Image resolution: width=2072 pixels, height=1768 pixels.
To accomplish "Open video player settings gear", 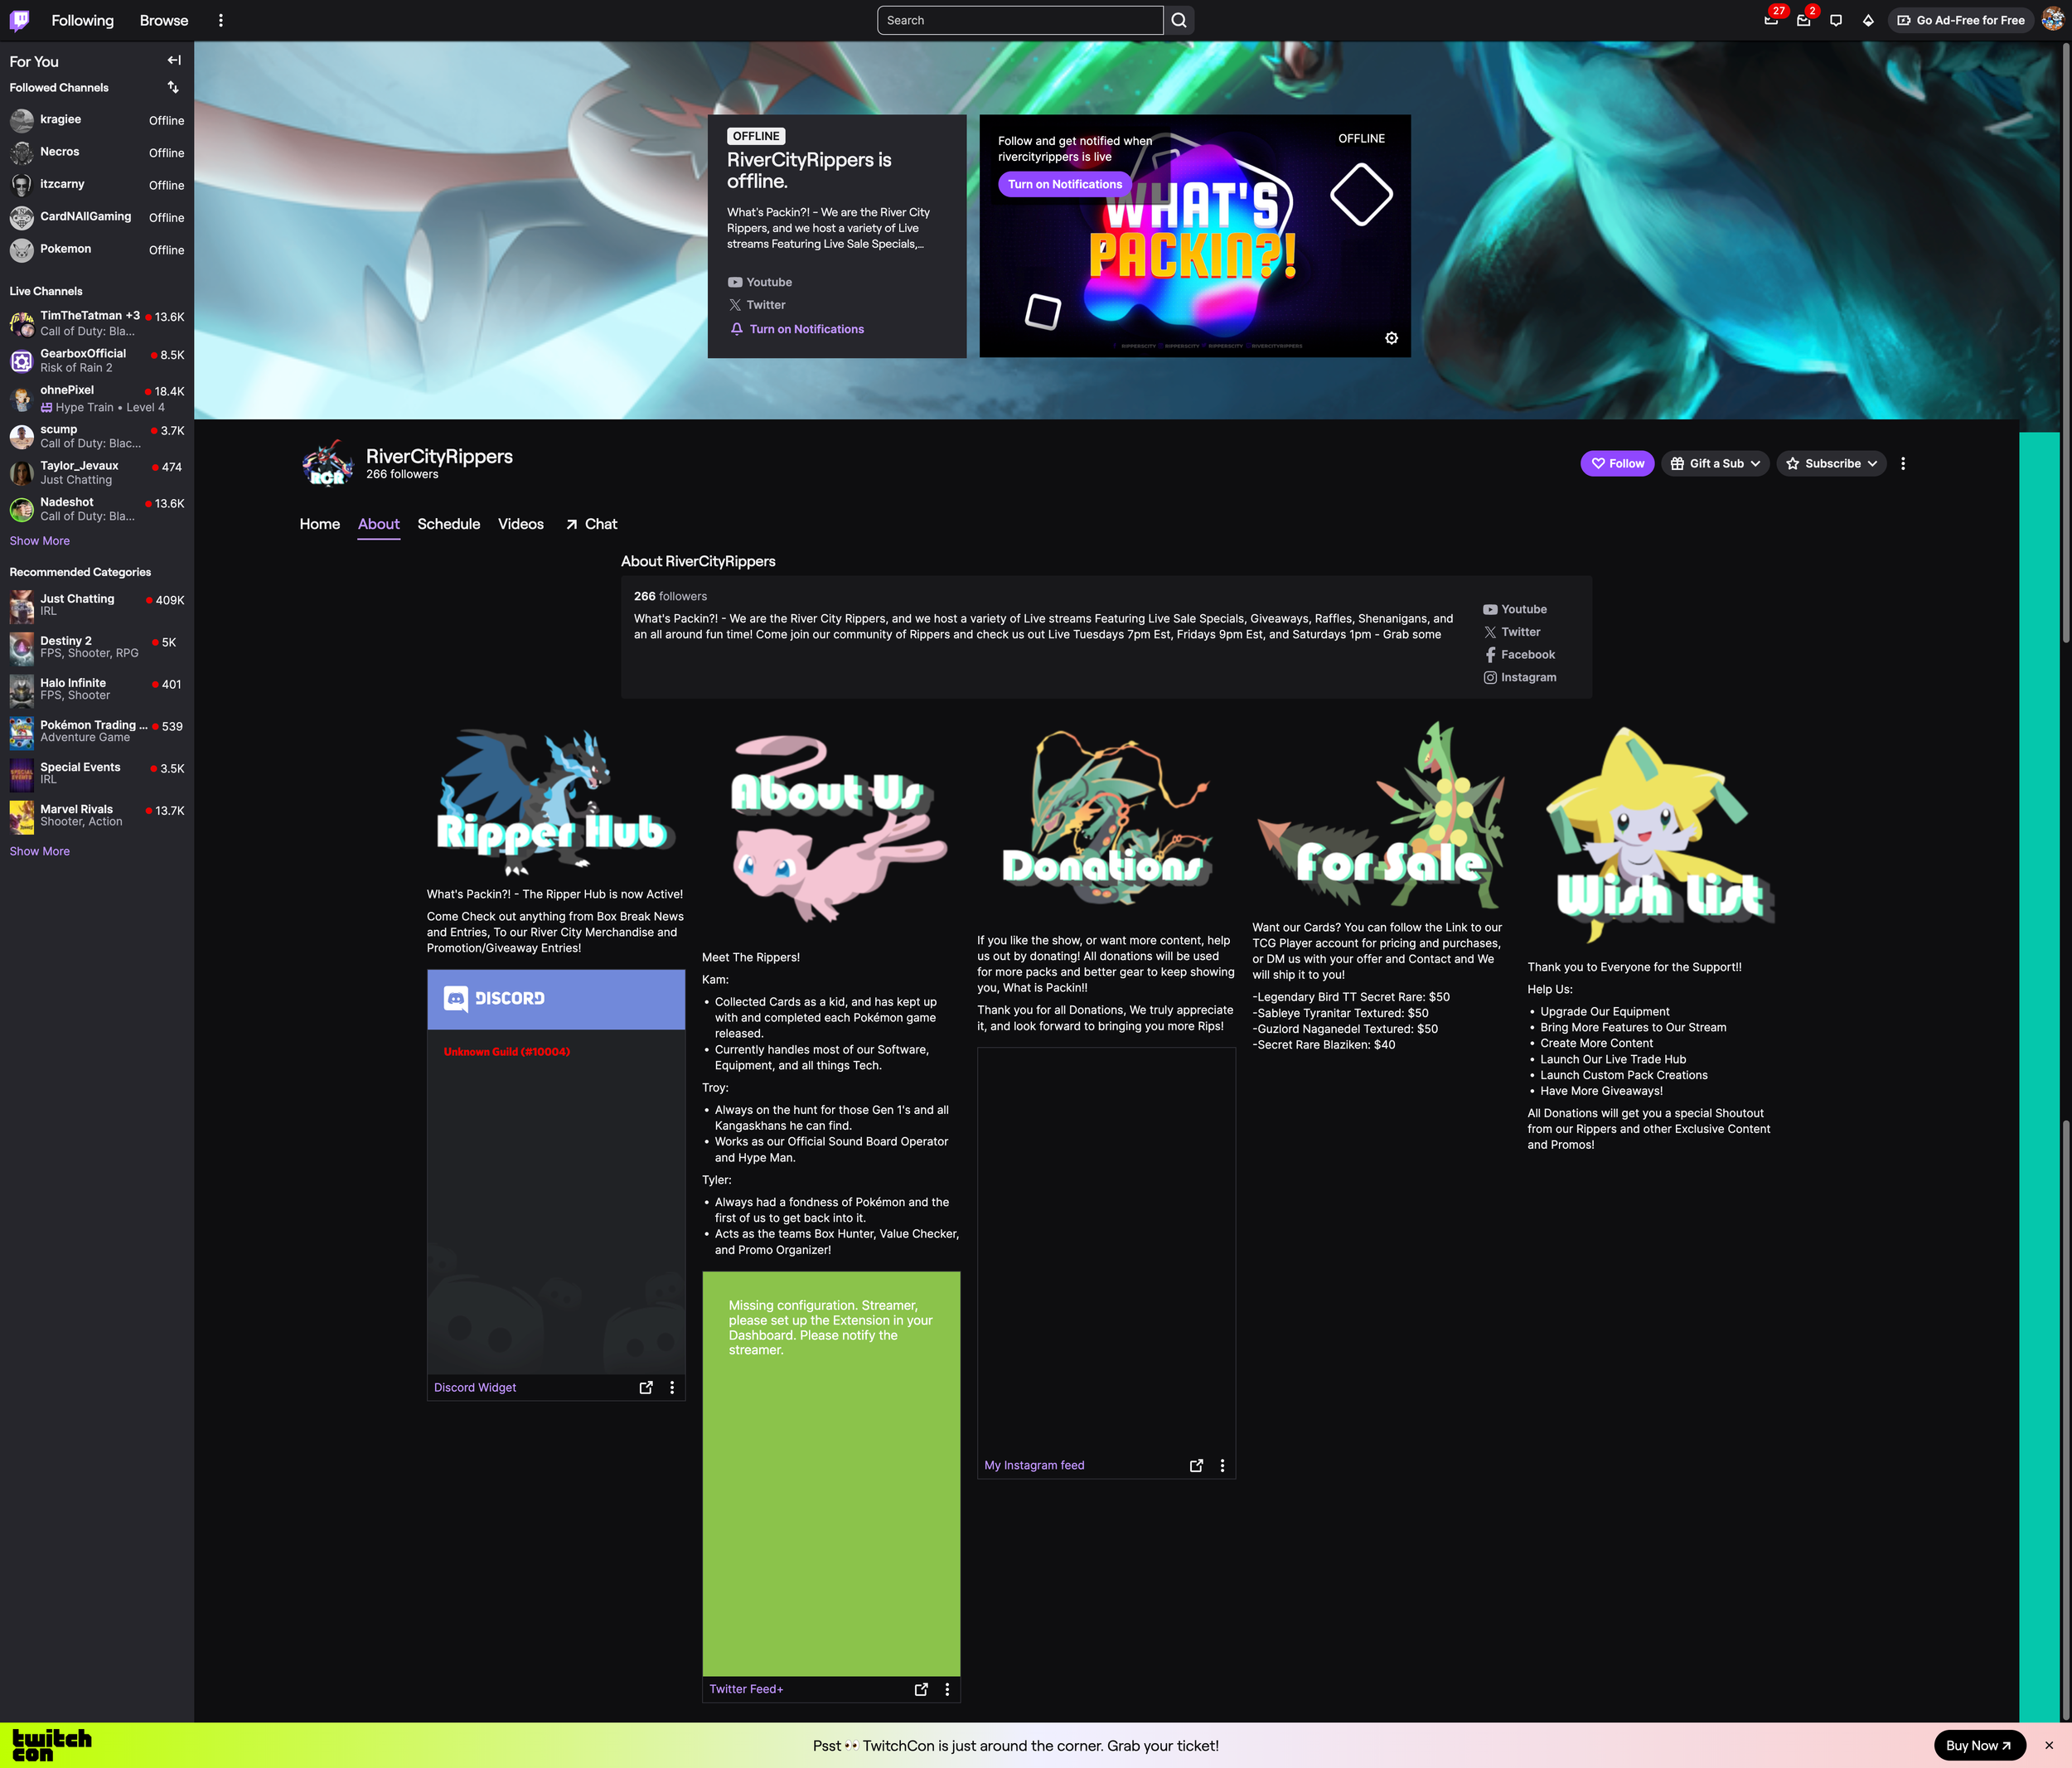I will point(1391,338).
